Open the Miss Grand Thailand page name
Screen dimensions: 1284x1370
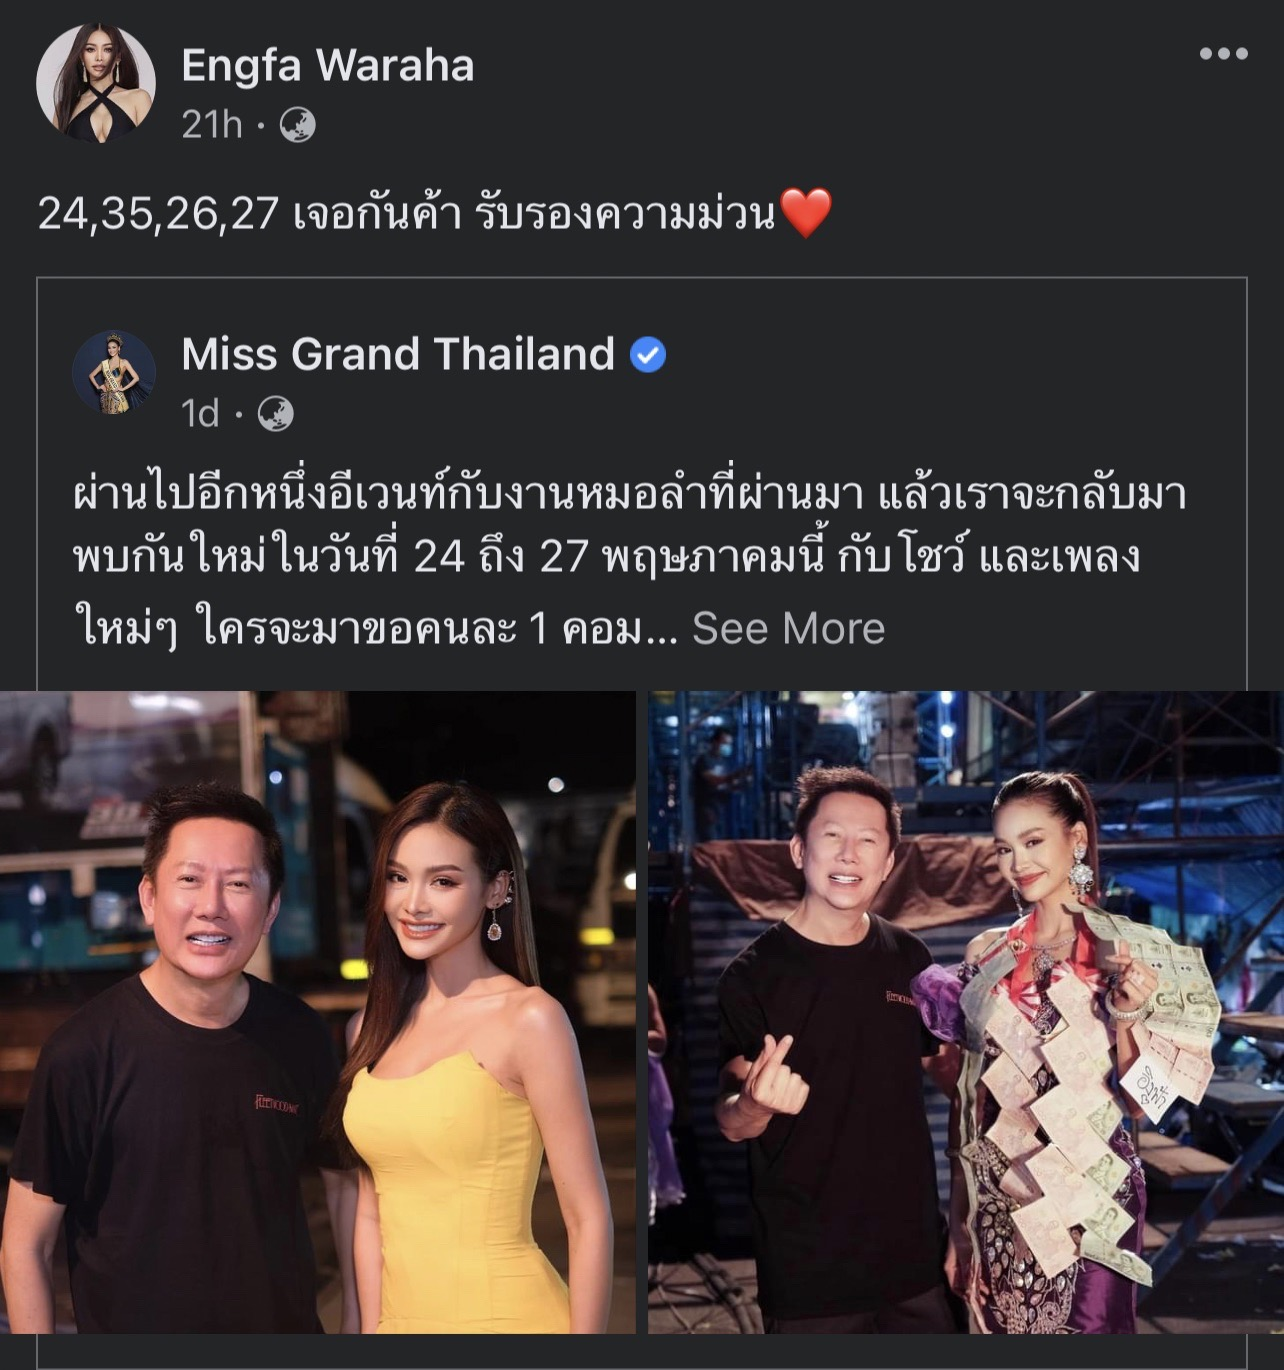tap(398, 354)
